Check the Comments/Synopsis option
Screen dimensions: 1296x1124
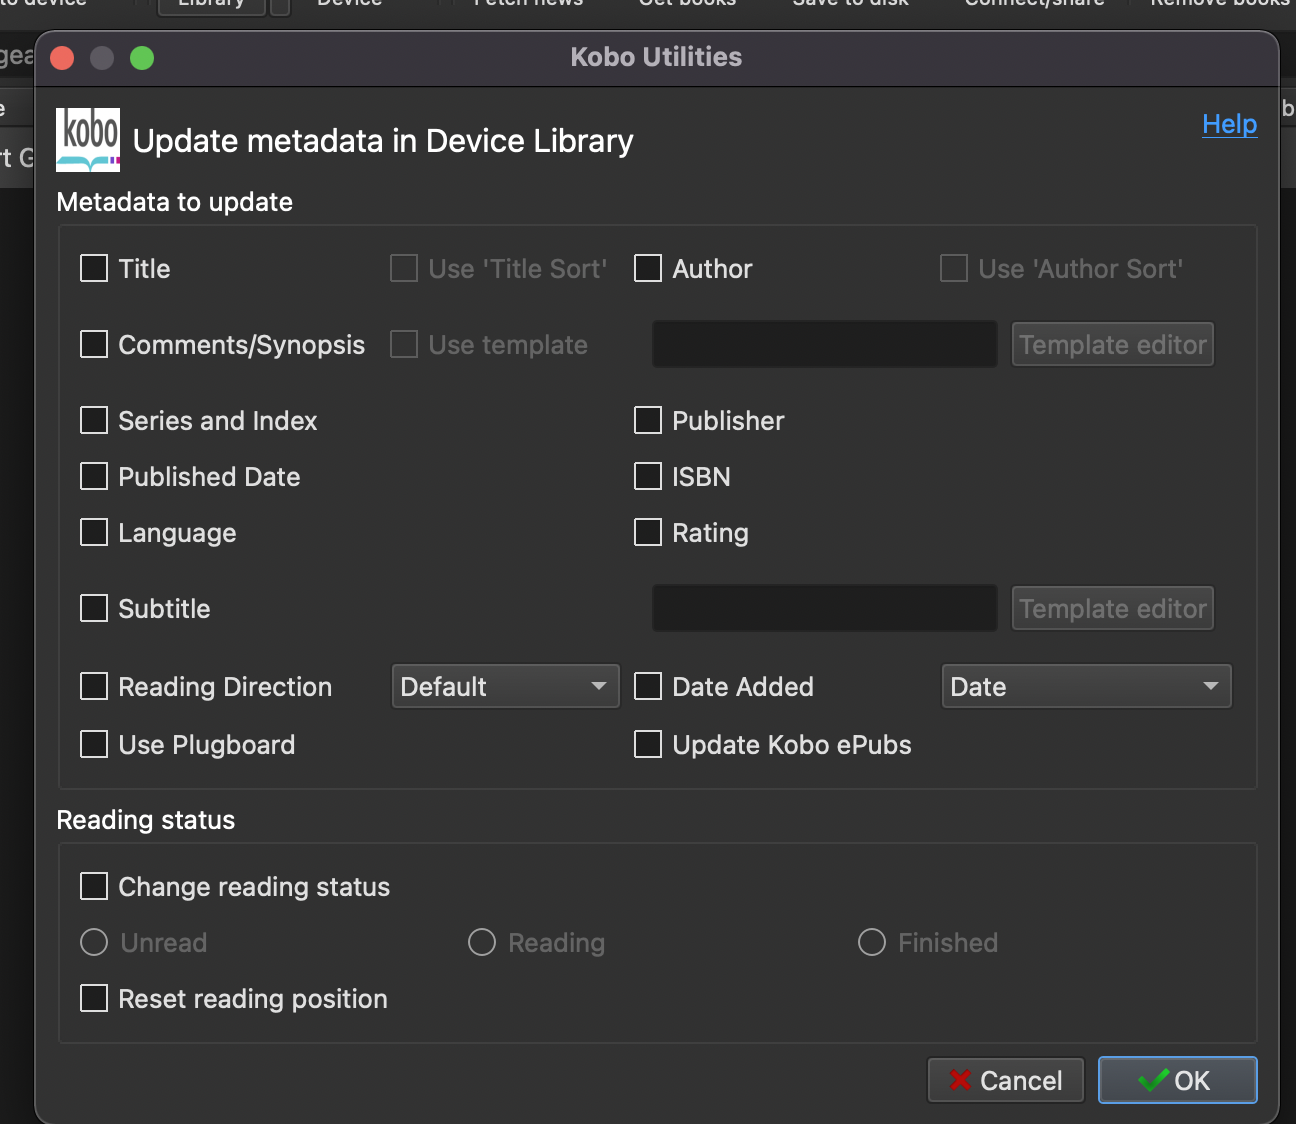94,345
